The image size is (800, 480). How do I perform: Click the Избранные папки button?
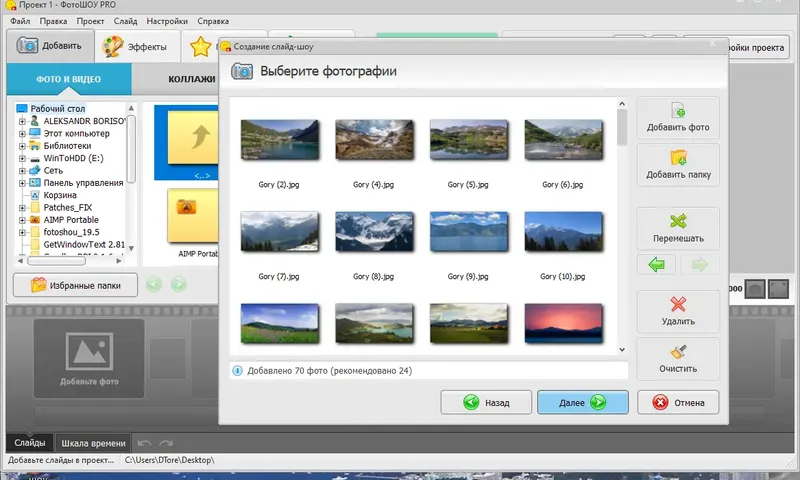[76, 285]
